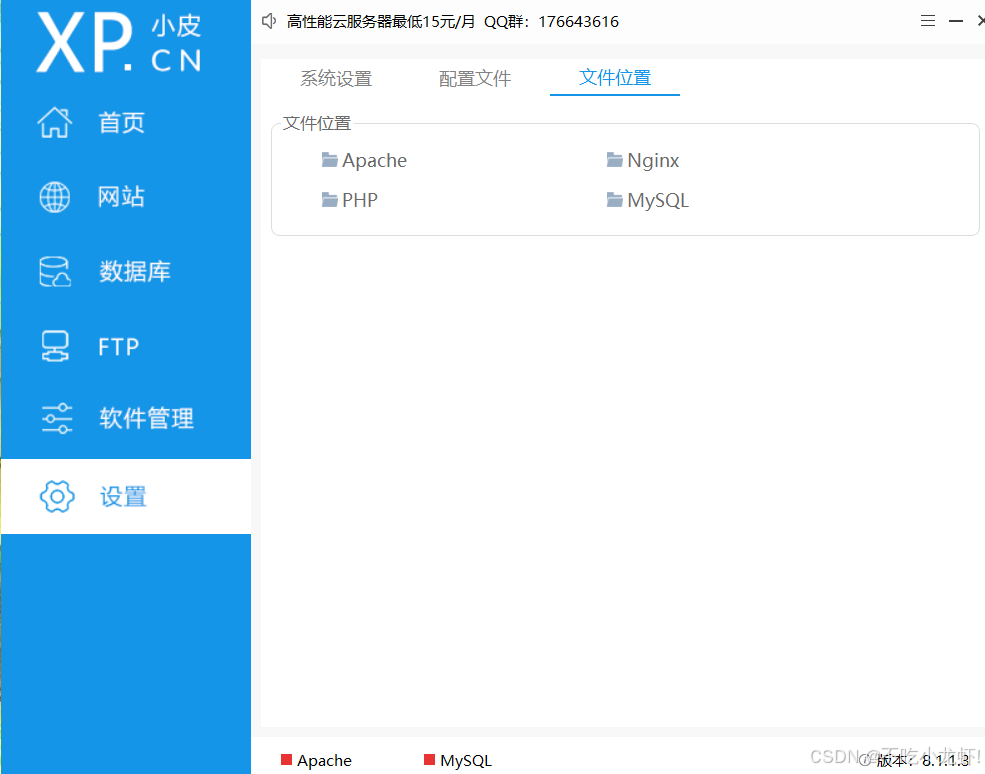Image resolution: width=985 pixels, height=774 pixels.
Task: Switch to the 系统设置 tab
Action: [x=335, y=78]
